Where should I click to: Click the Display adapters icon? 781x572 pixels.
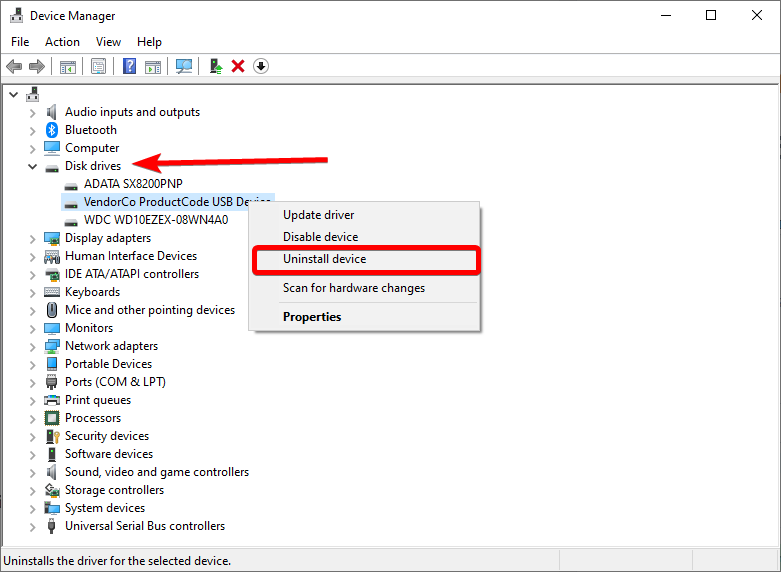[52, 238]
